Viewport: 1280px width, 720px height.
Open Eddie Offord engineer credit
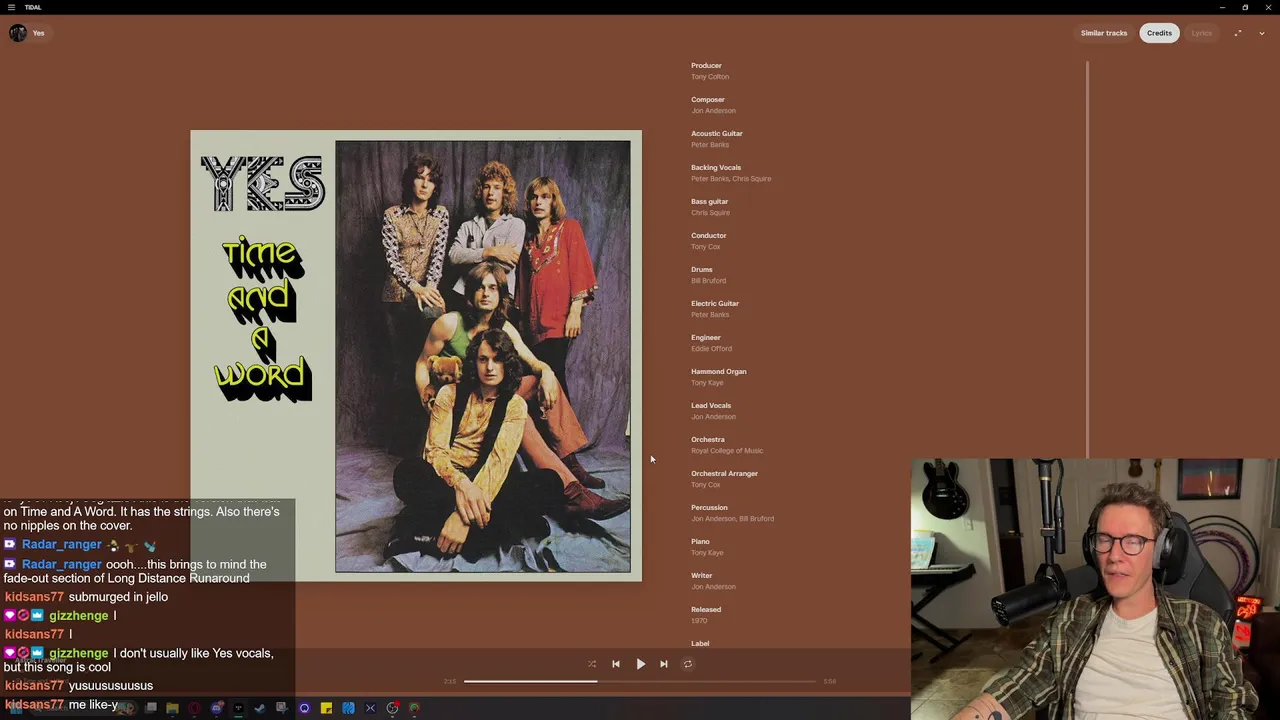712,349
